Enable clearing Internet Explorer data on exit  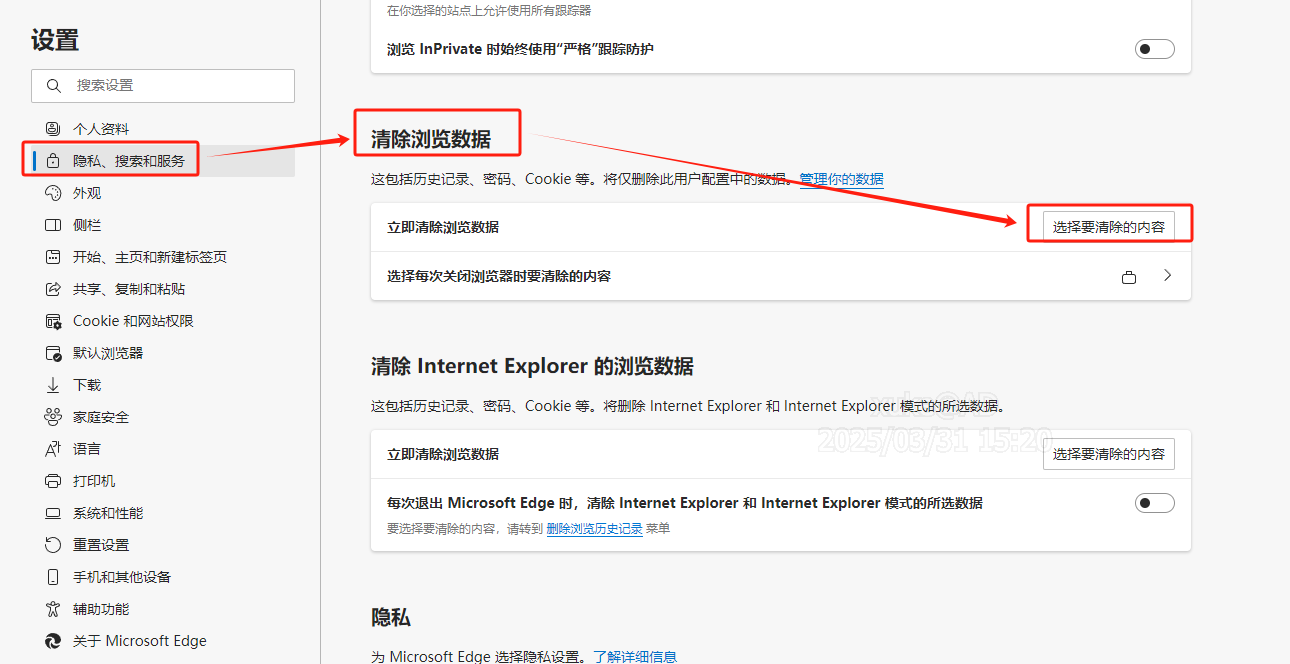coord(1154,503)
